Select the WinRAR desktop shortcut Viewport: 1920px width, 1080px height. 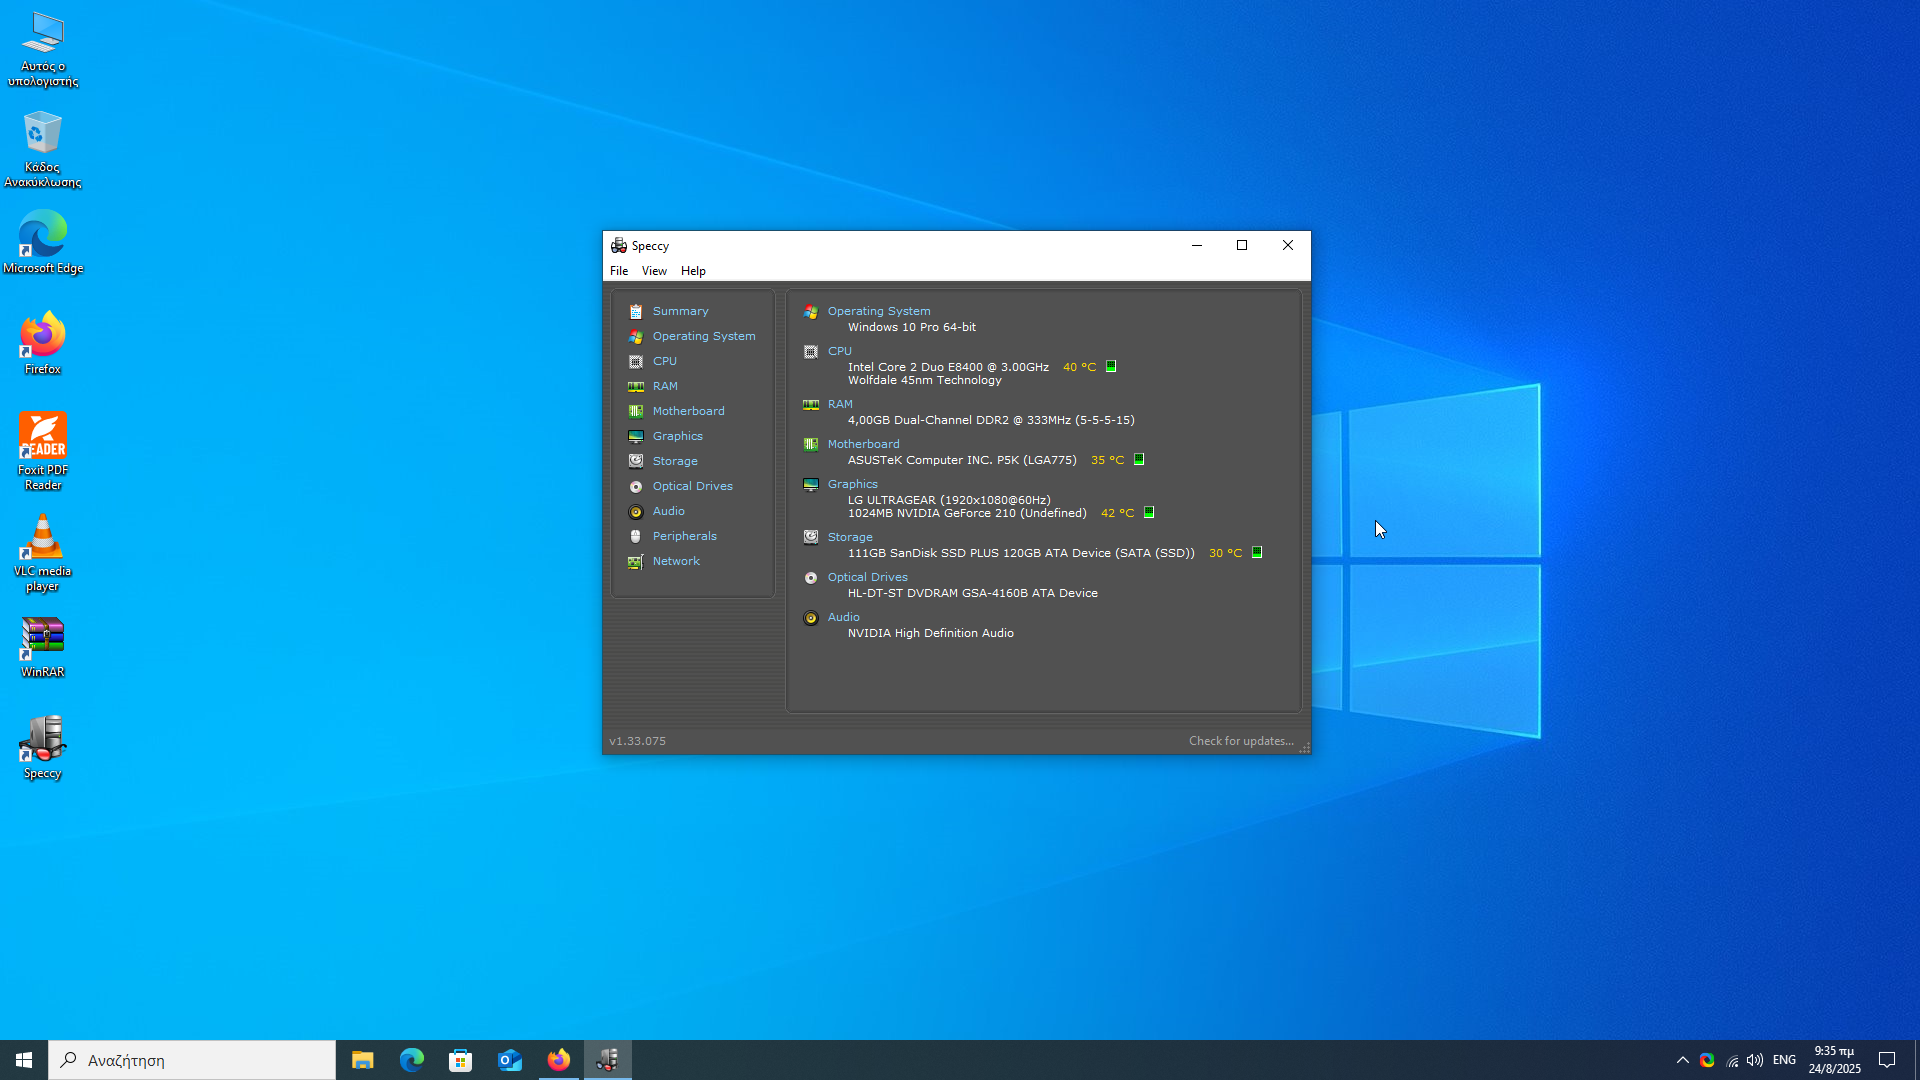click(43, 647)
